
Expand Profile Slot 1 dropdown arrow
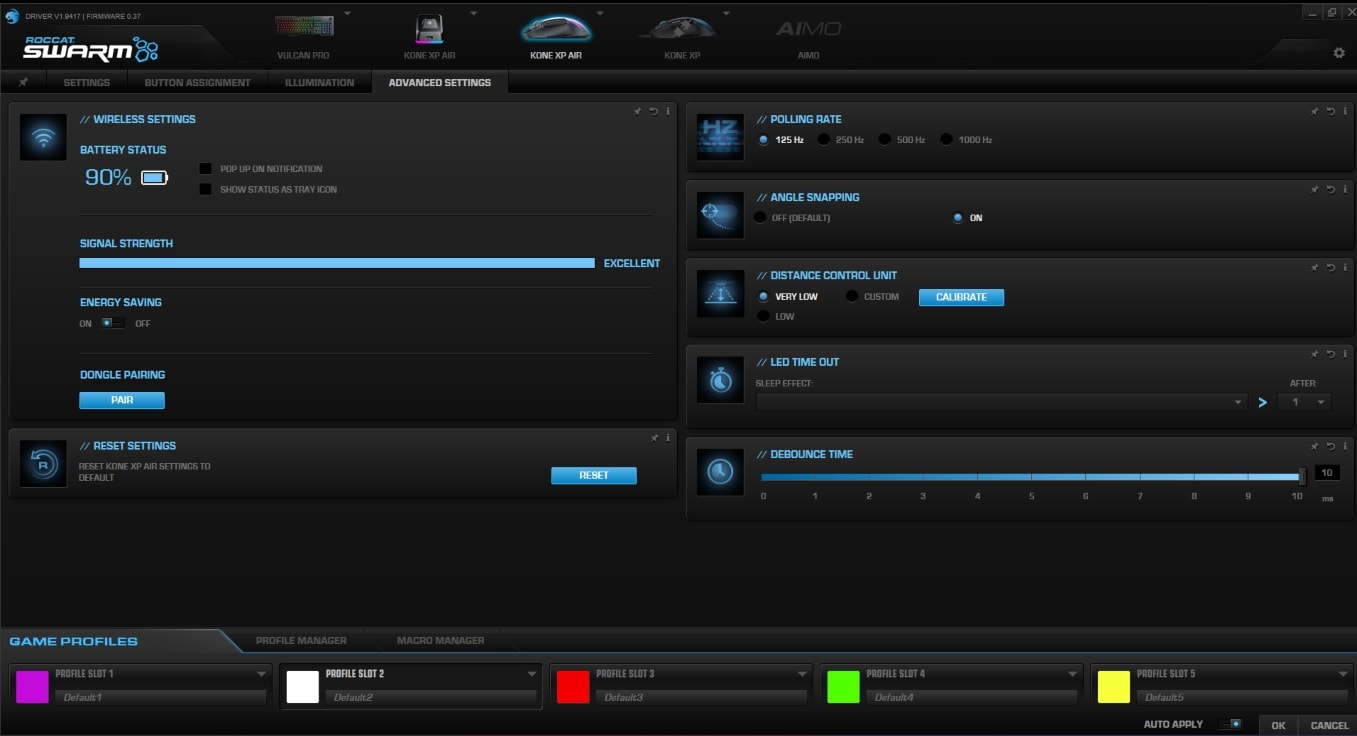262,674
